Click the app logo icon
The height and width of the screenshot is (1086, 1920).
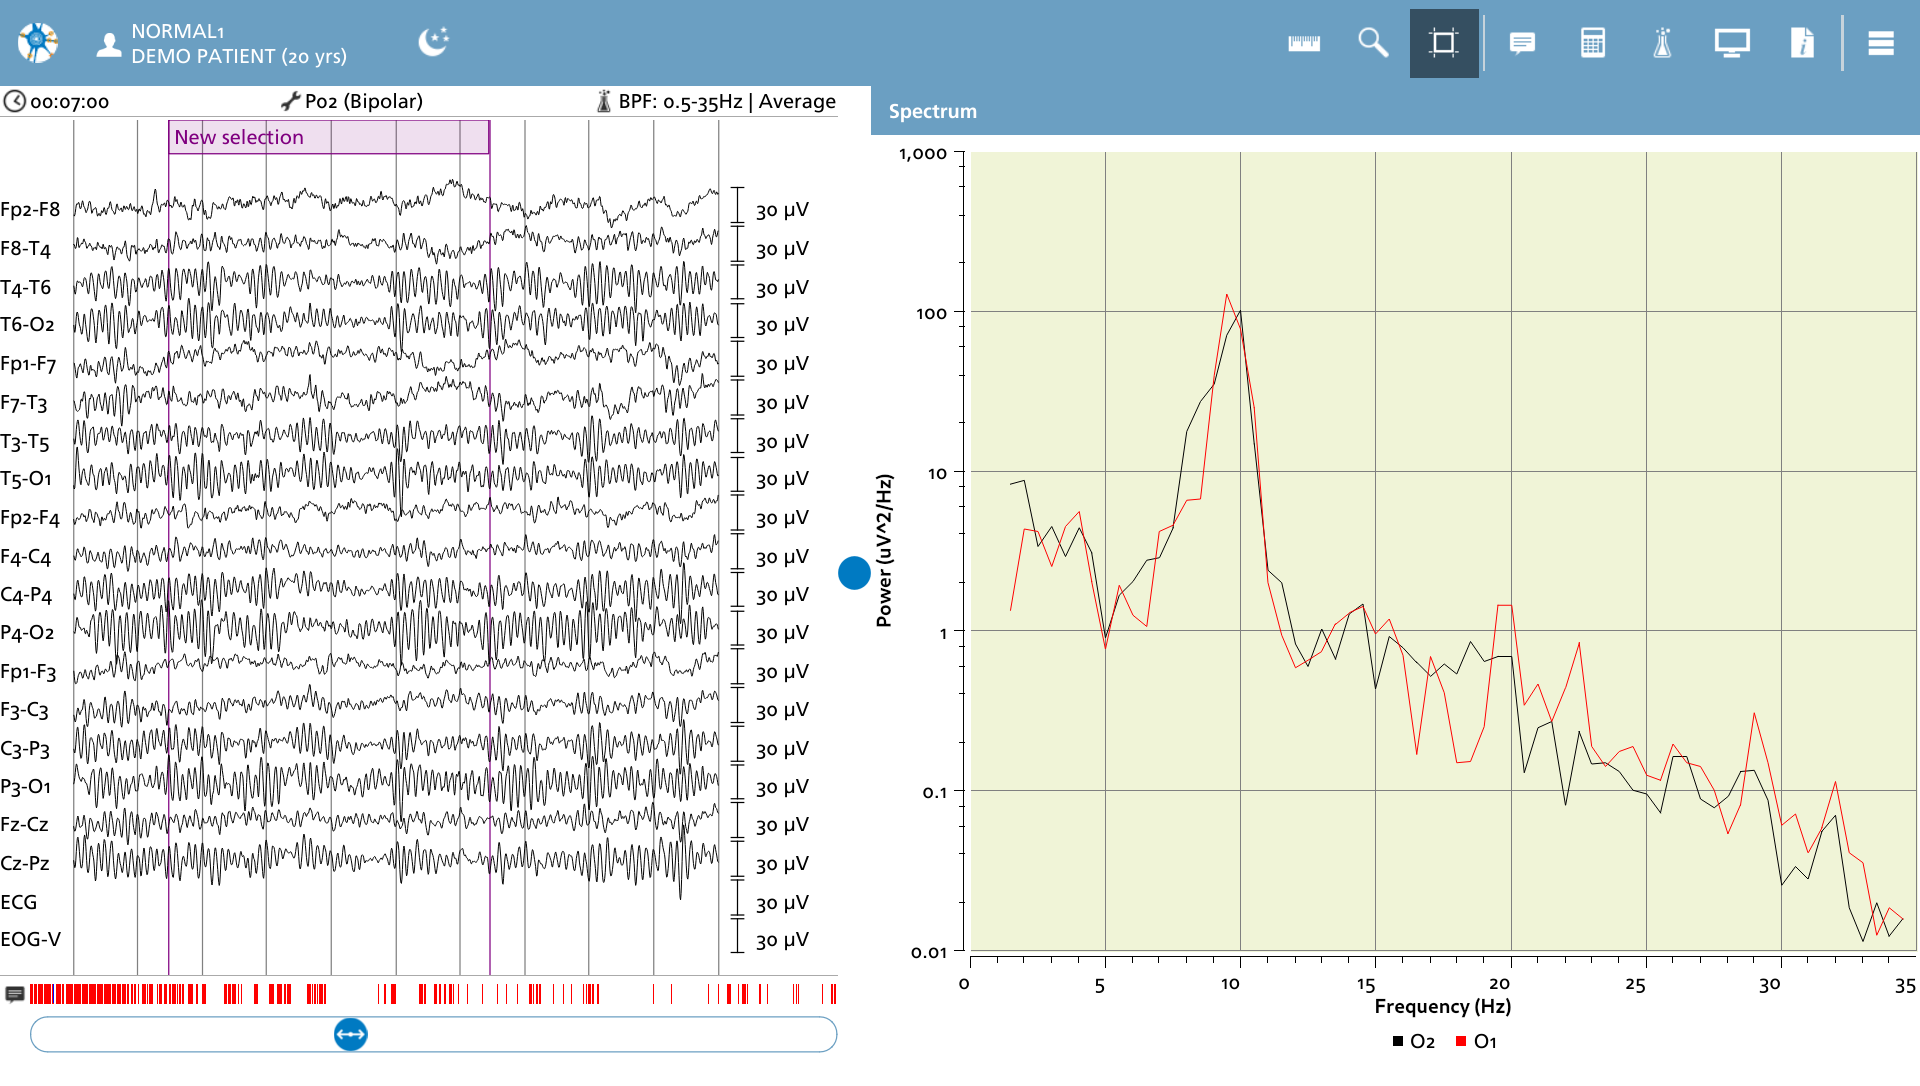(38, 43)
